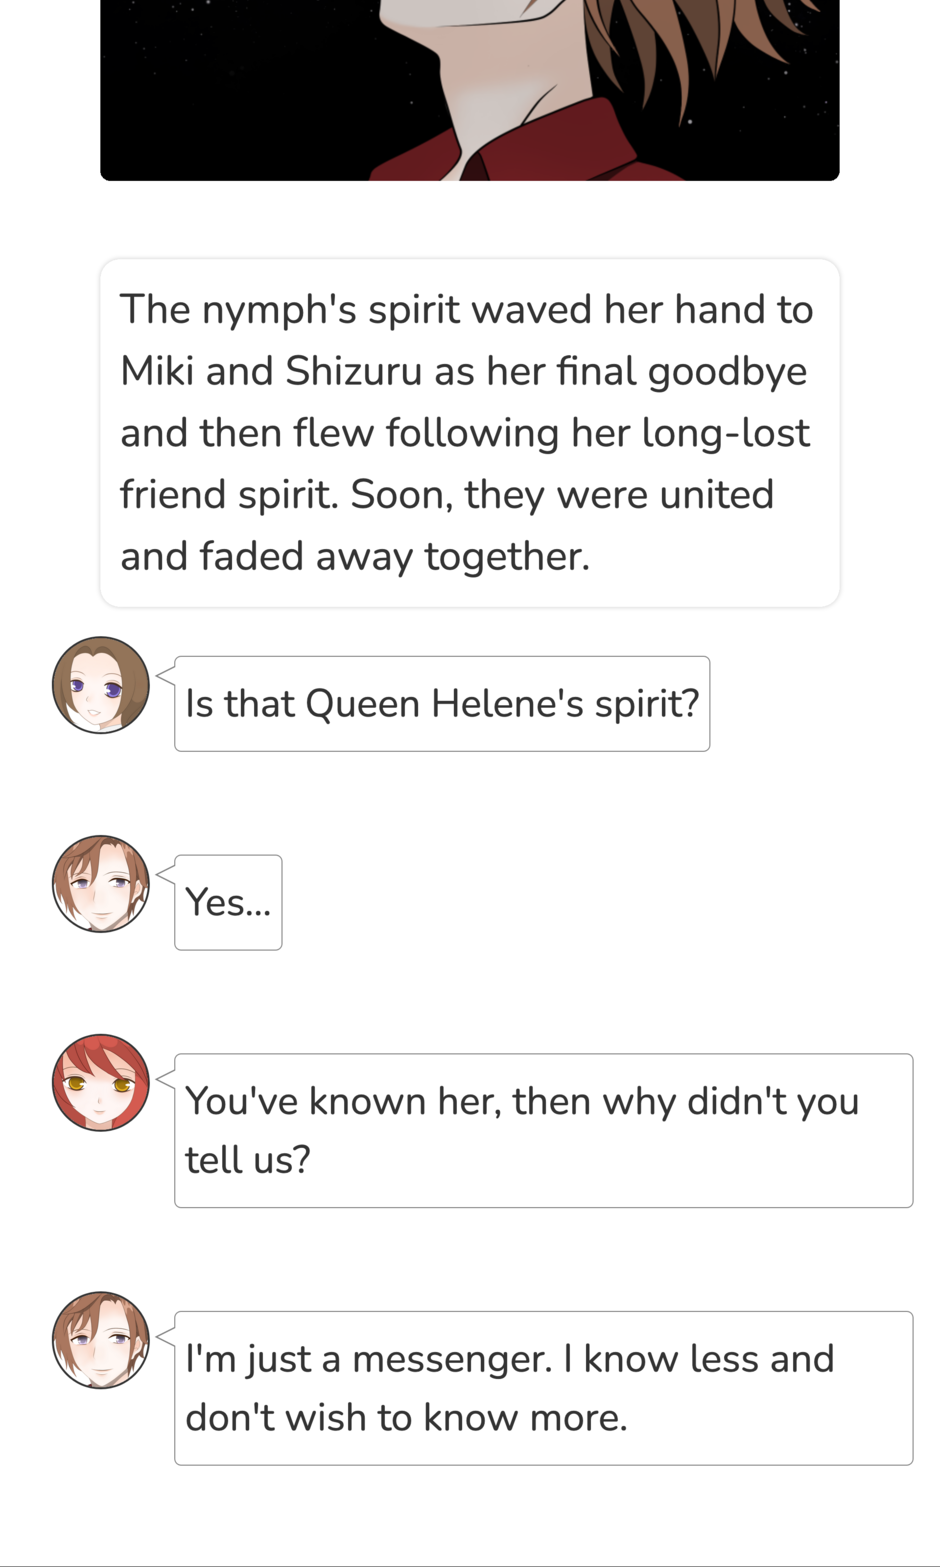Image resolution: width=940 pixels, height=1567 pixels.
Task: Tap the "Is that Queen Helene's spirit?" bubble
Action: 442,704
